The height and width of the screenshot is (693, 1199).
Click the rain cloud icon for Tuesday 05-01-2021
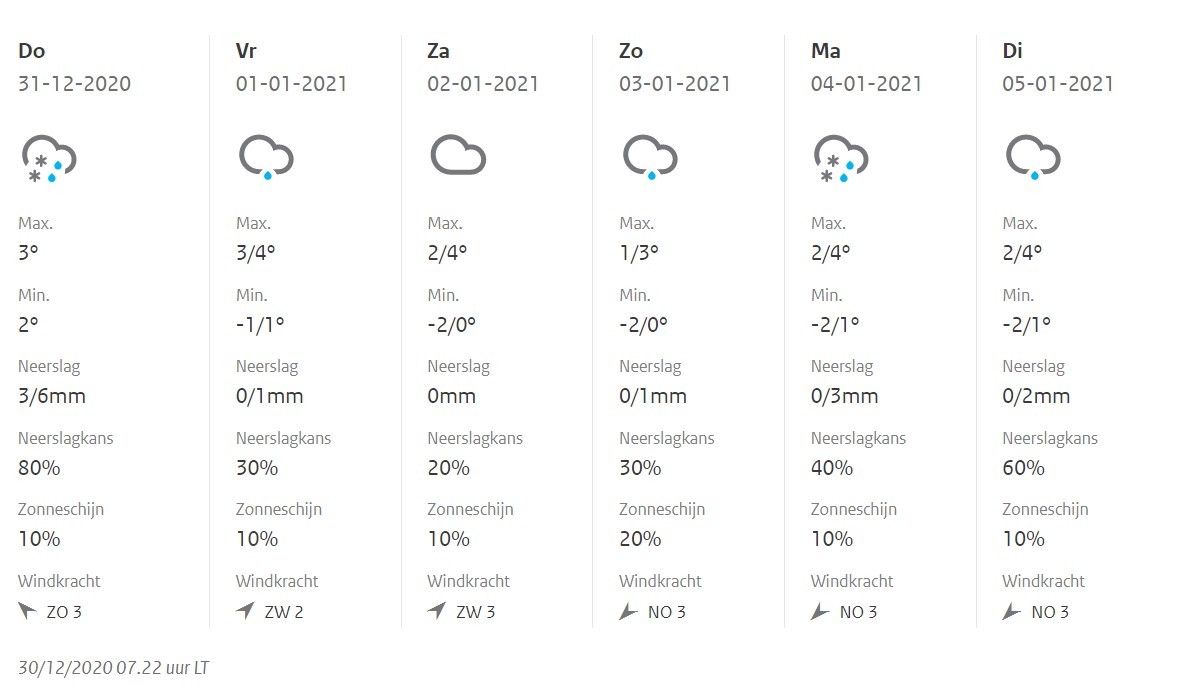click(1032, 158)
